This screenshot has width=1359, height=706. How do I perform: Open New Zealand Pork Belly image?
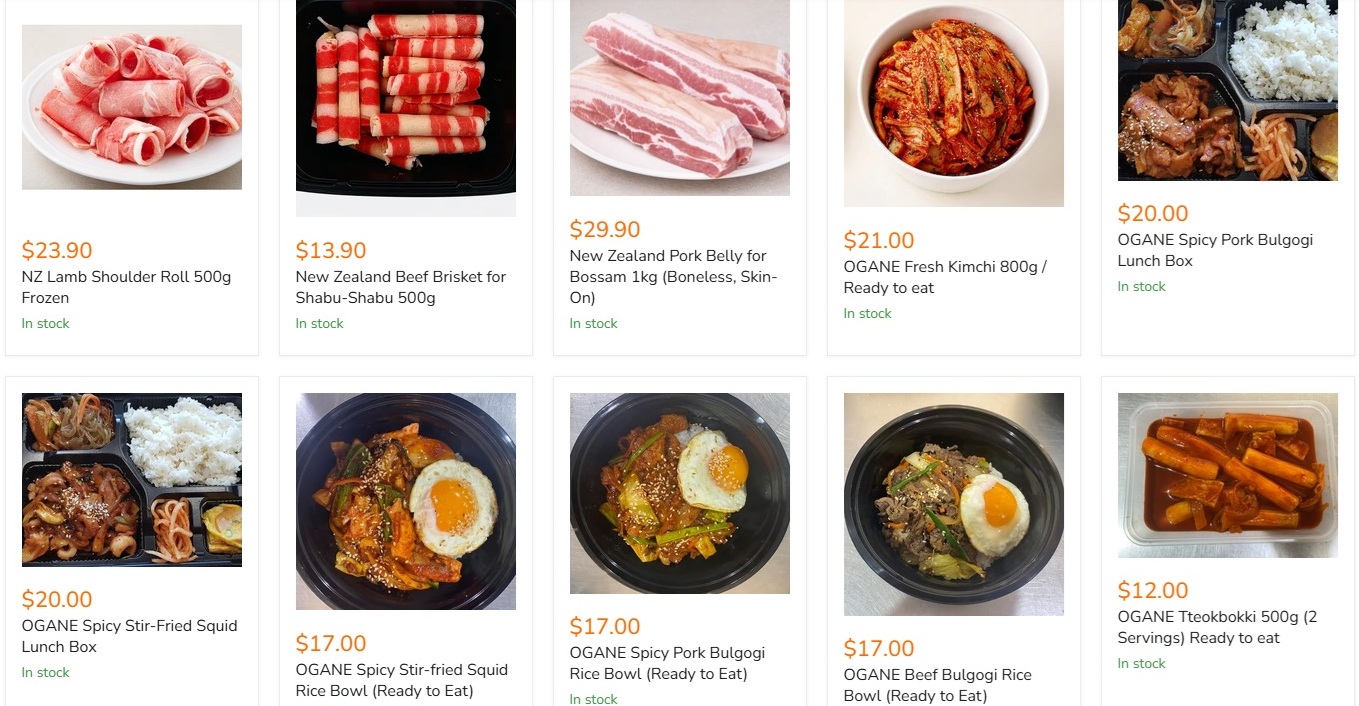[680, 97]
